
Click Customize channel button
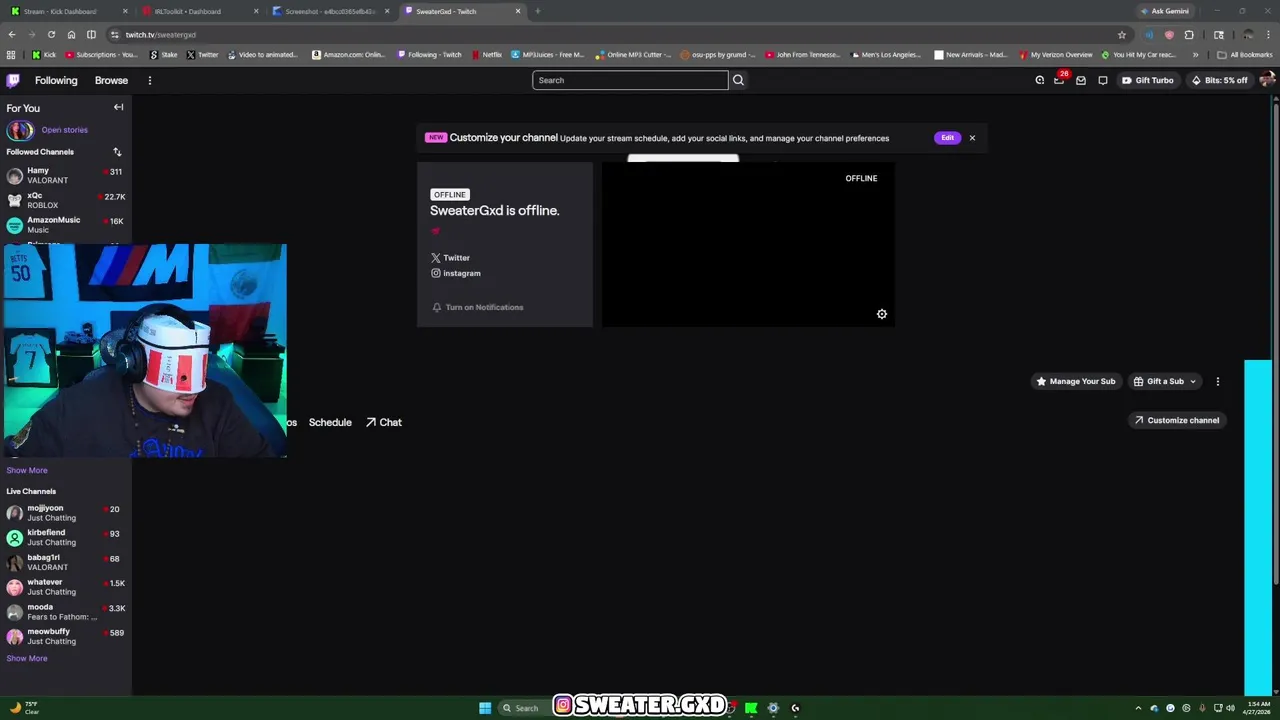point(1176,420)
